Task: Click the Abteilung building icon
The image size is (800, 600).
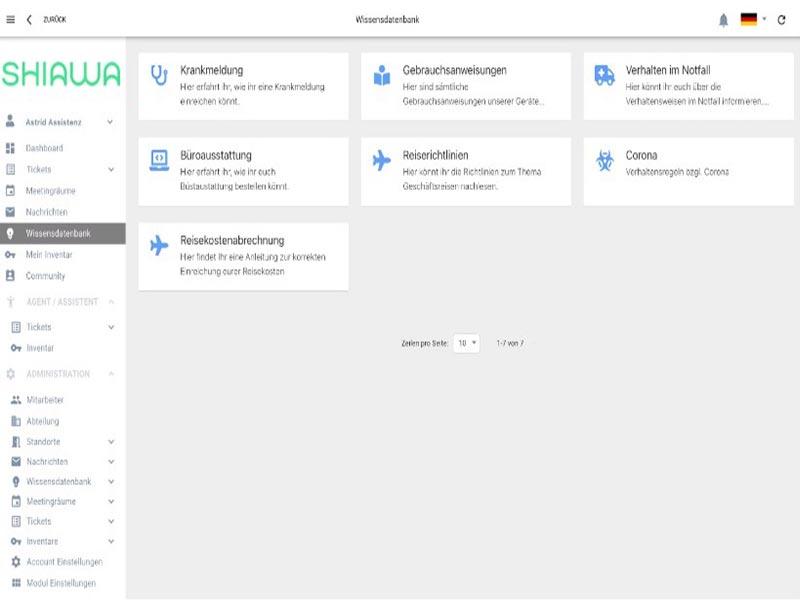Action: pos(16,421)
